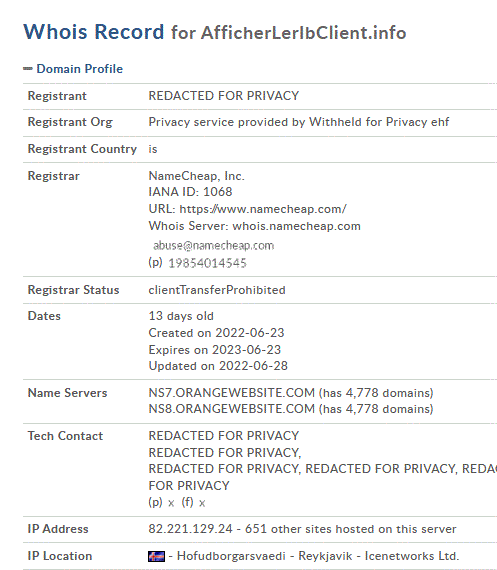Open the namecheap.com registrar URL
The height and width of the screenshot is (570, 497).
pos(263,209)
